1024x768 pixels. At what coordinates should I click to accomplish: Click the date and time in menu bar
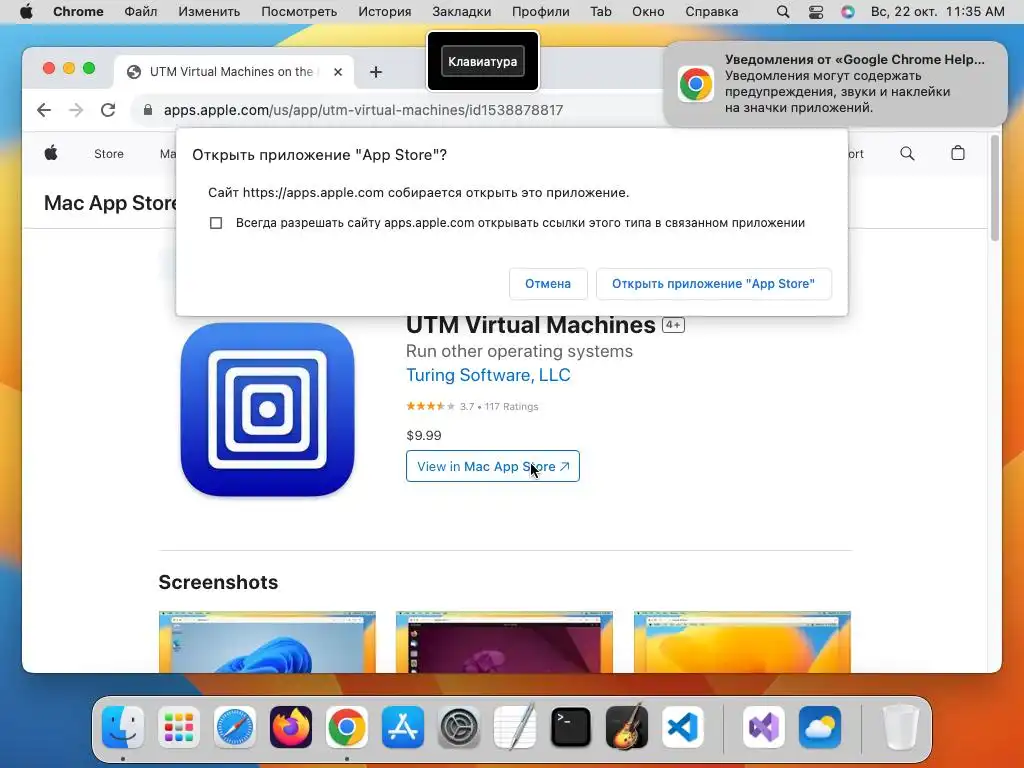tap(937, 12)
